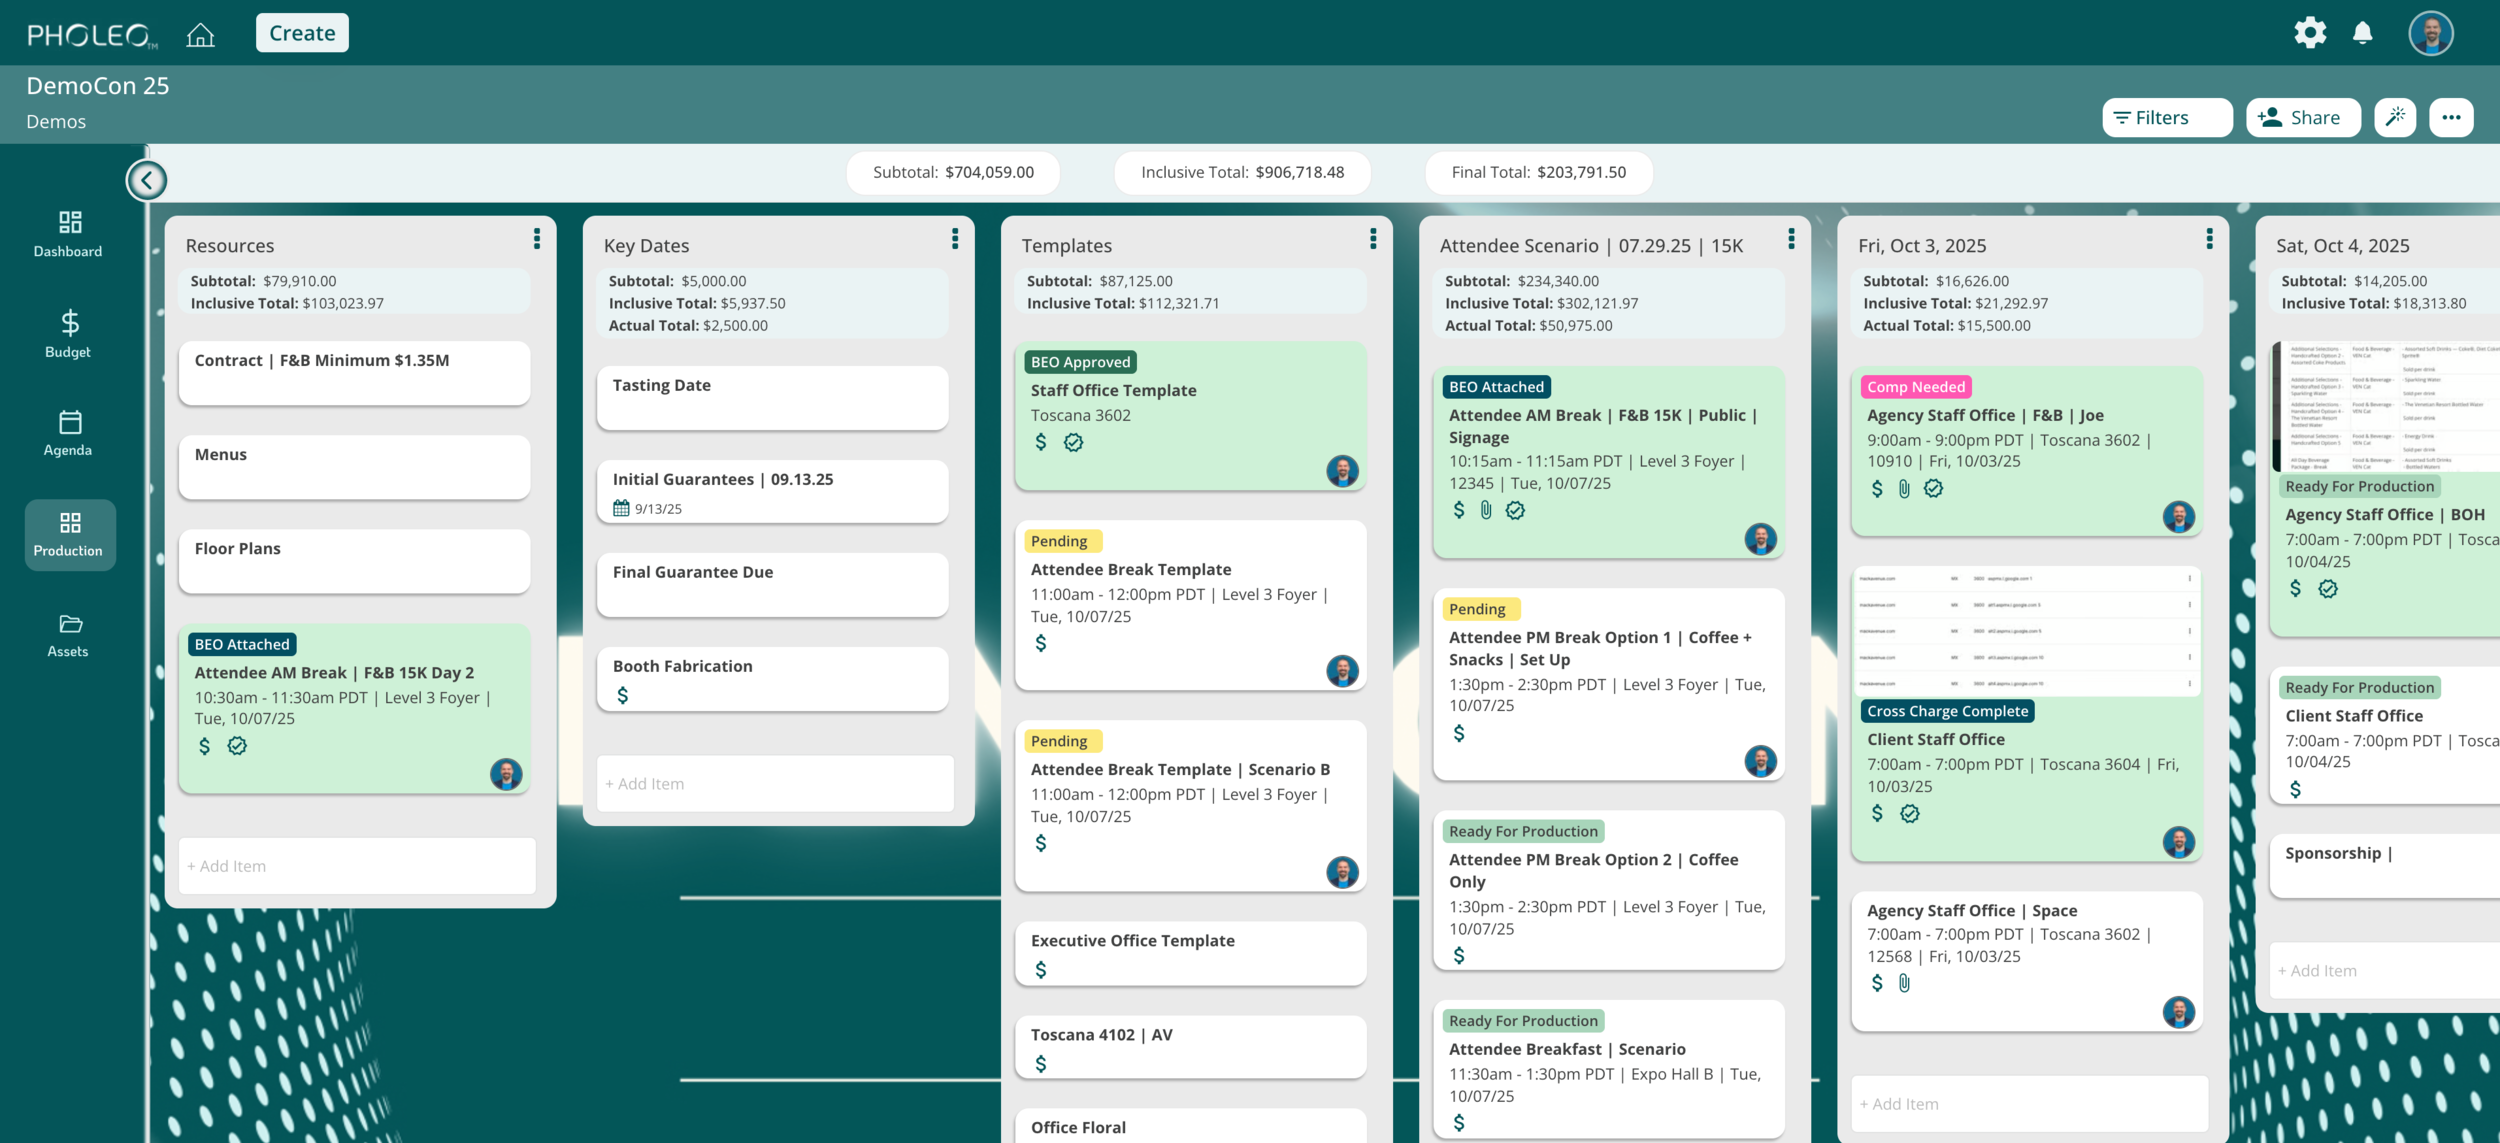
Task: Toggle check badge on Client Staff Office Fri card
Action: click(x=1910, y=814)
